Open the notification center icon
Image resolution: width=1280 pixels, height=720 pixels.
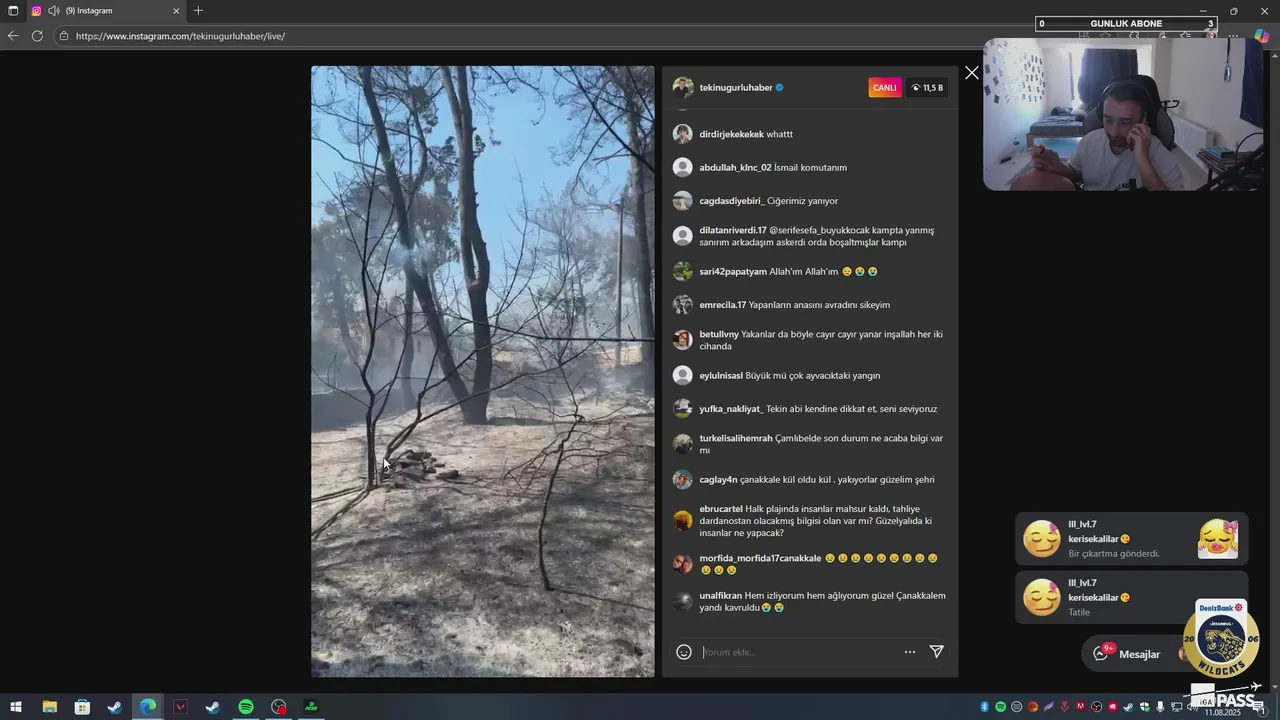coord(1260,708)
